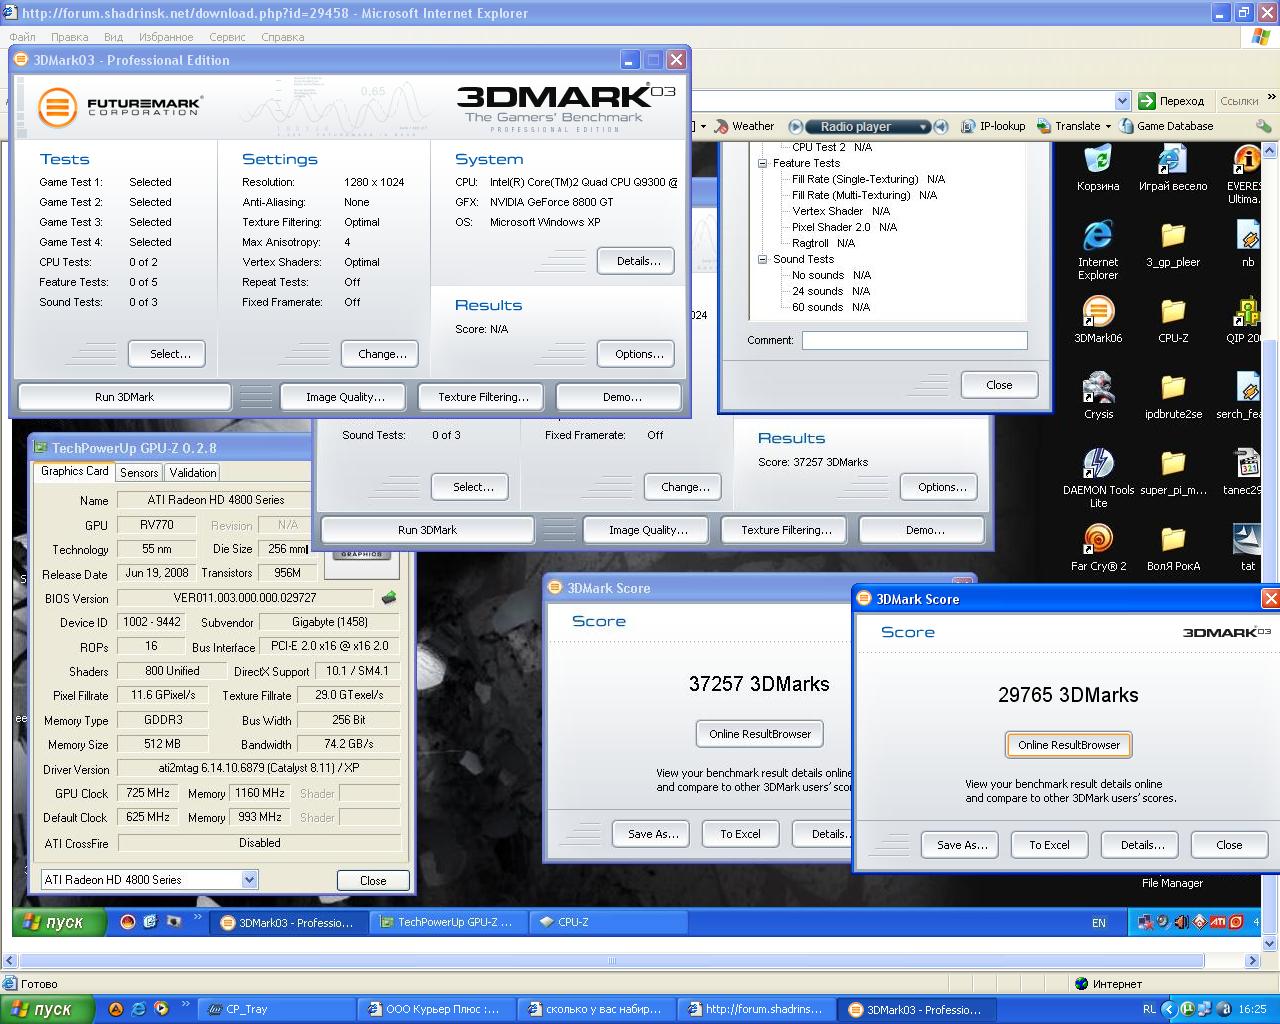Click Save As on 37257 score window
This screenshot has width=1280, height=1024.
(653, 834)
